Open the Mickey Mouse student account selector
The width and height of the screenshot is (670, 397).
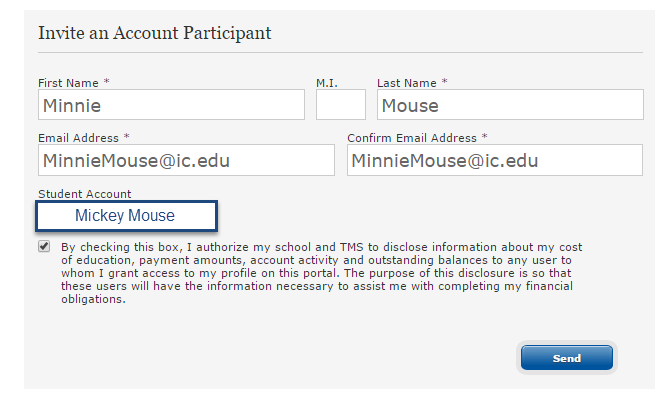(126, 216)
